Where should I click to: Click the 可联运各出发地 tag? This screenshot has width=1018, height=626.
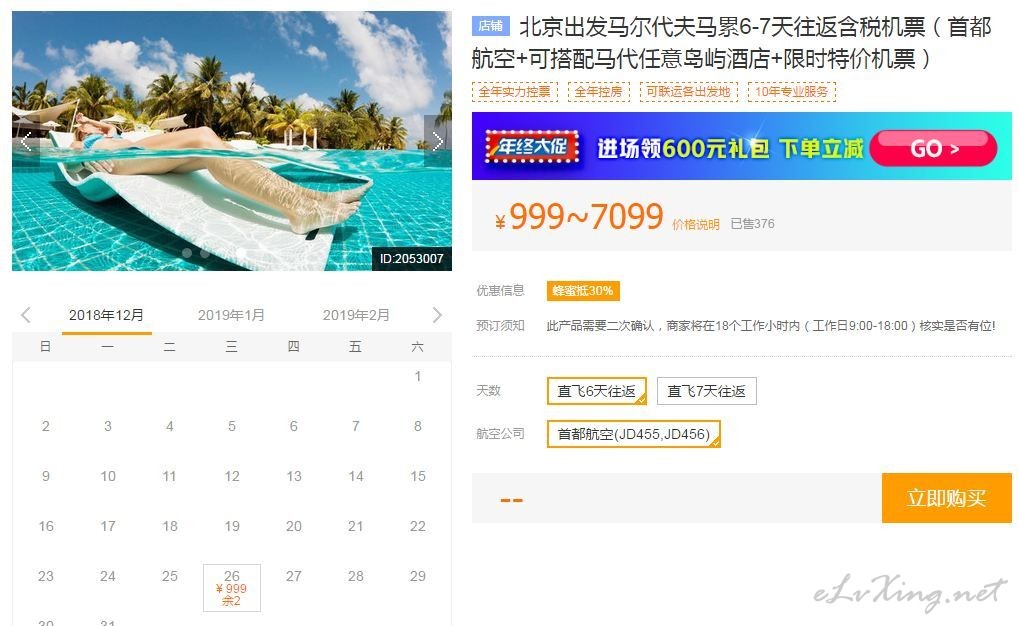pos(688,92)
